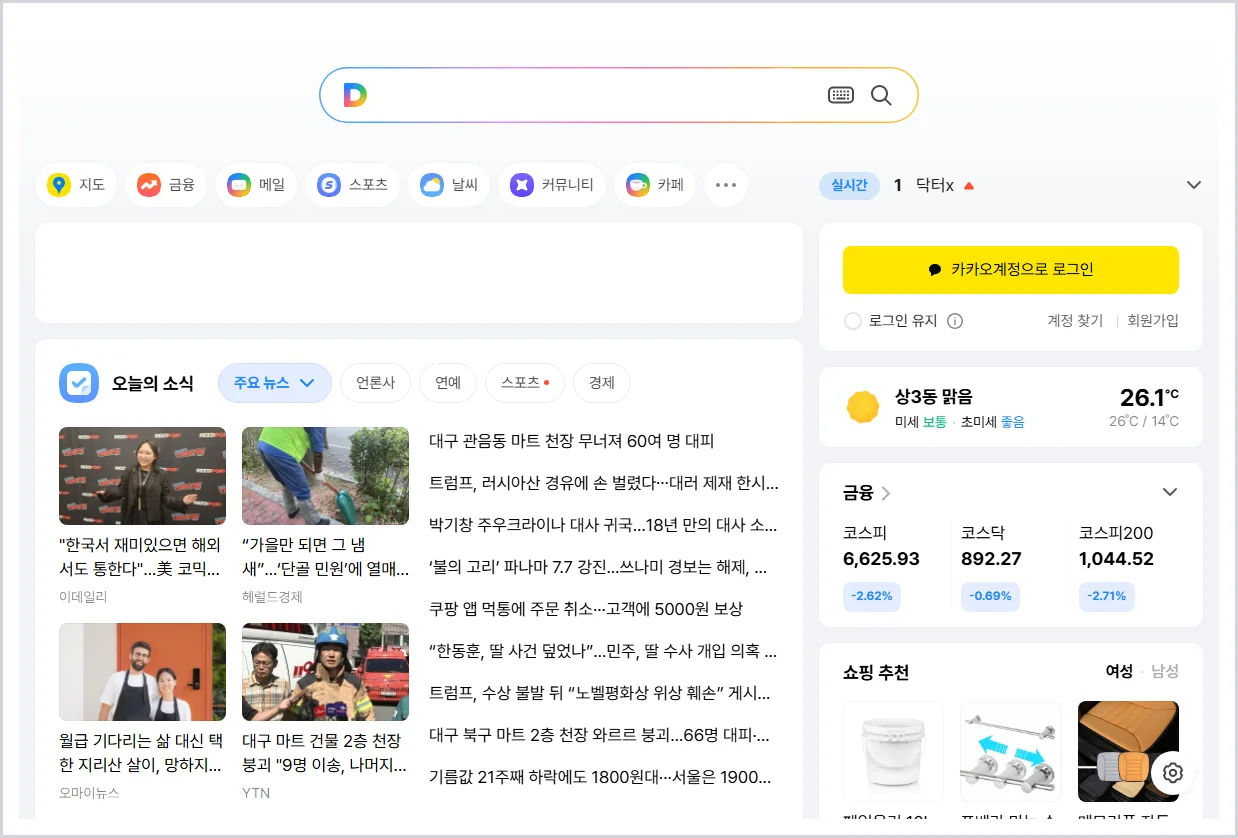The width and height of the screenshot is (1238, 838).
Task: Open the 주요 뉴스 dropdown
Action: pyautogui.click(x=275, y=383)
